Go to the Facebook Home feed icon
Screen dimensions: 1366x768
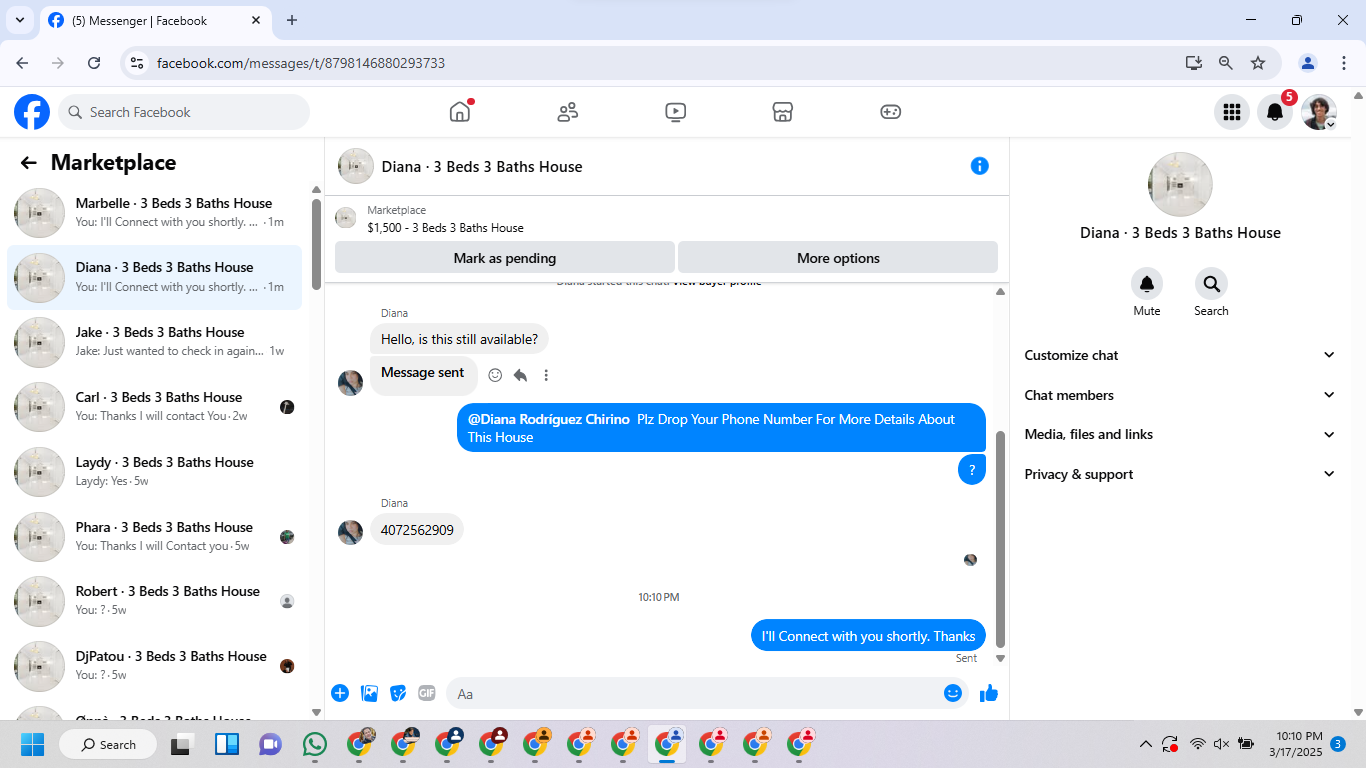click(x=460, y=112)
